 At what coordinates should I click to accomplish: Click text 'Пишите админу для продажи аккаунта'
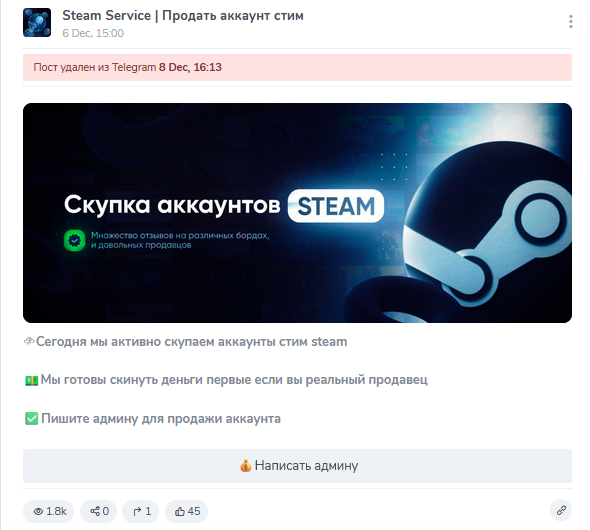pos(161,419)
